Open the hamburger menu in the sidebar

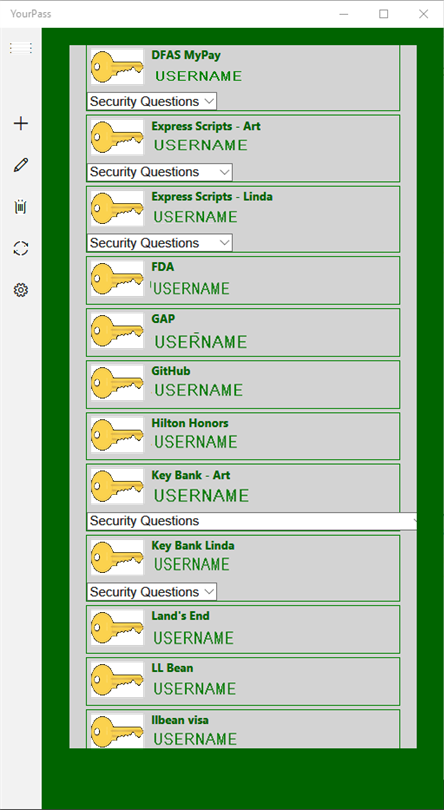(21, 48)
